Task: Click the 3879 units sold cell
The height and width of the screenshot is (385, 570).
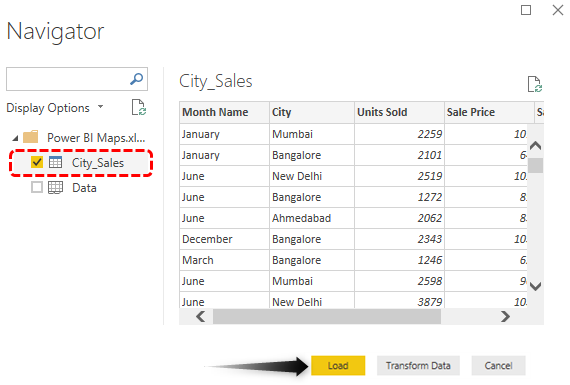Action: point(400,300)
